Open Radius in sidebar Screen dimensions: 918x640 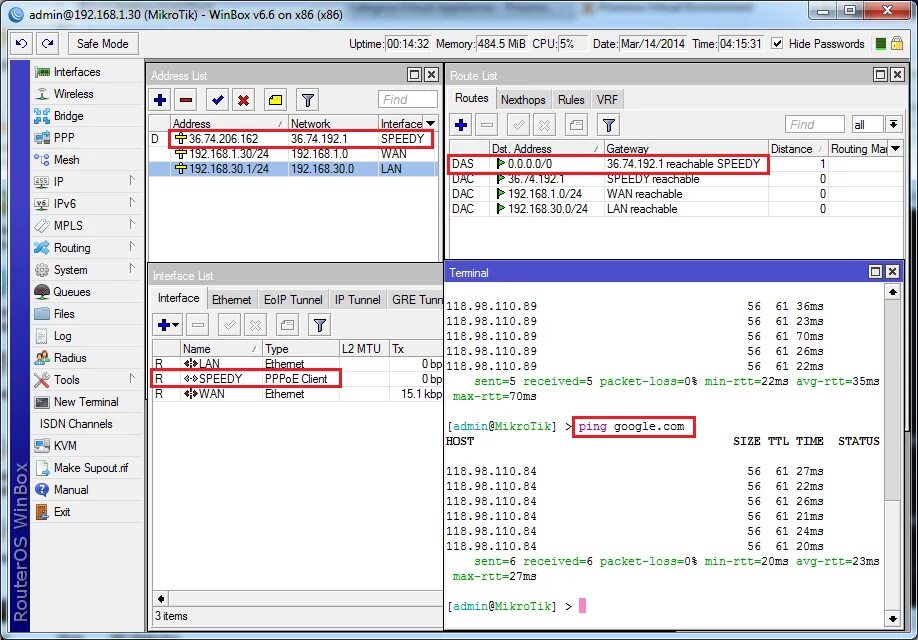click(70, 358)
